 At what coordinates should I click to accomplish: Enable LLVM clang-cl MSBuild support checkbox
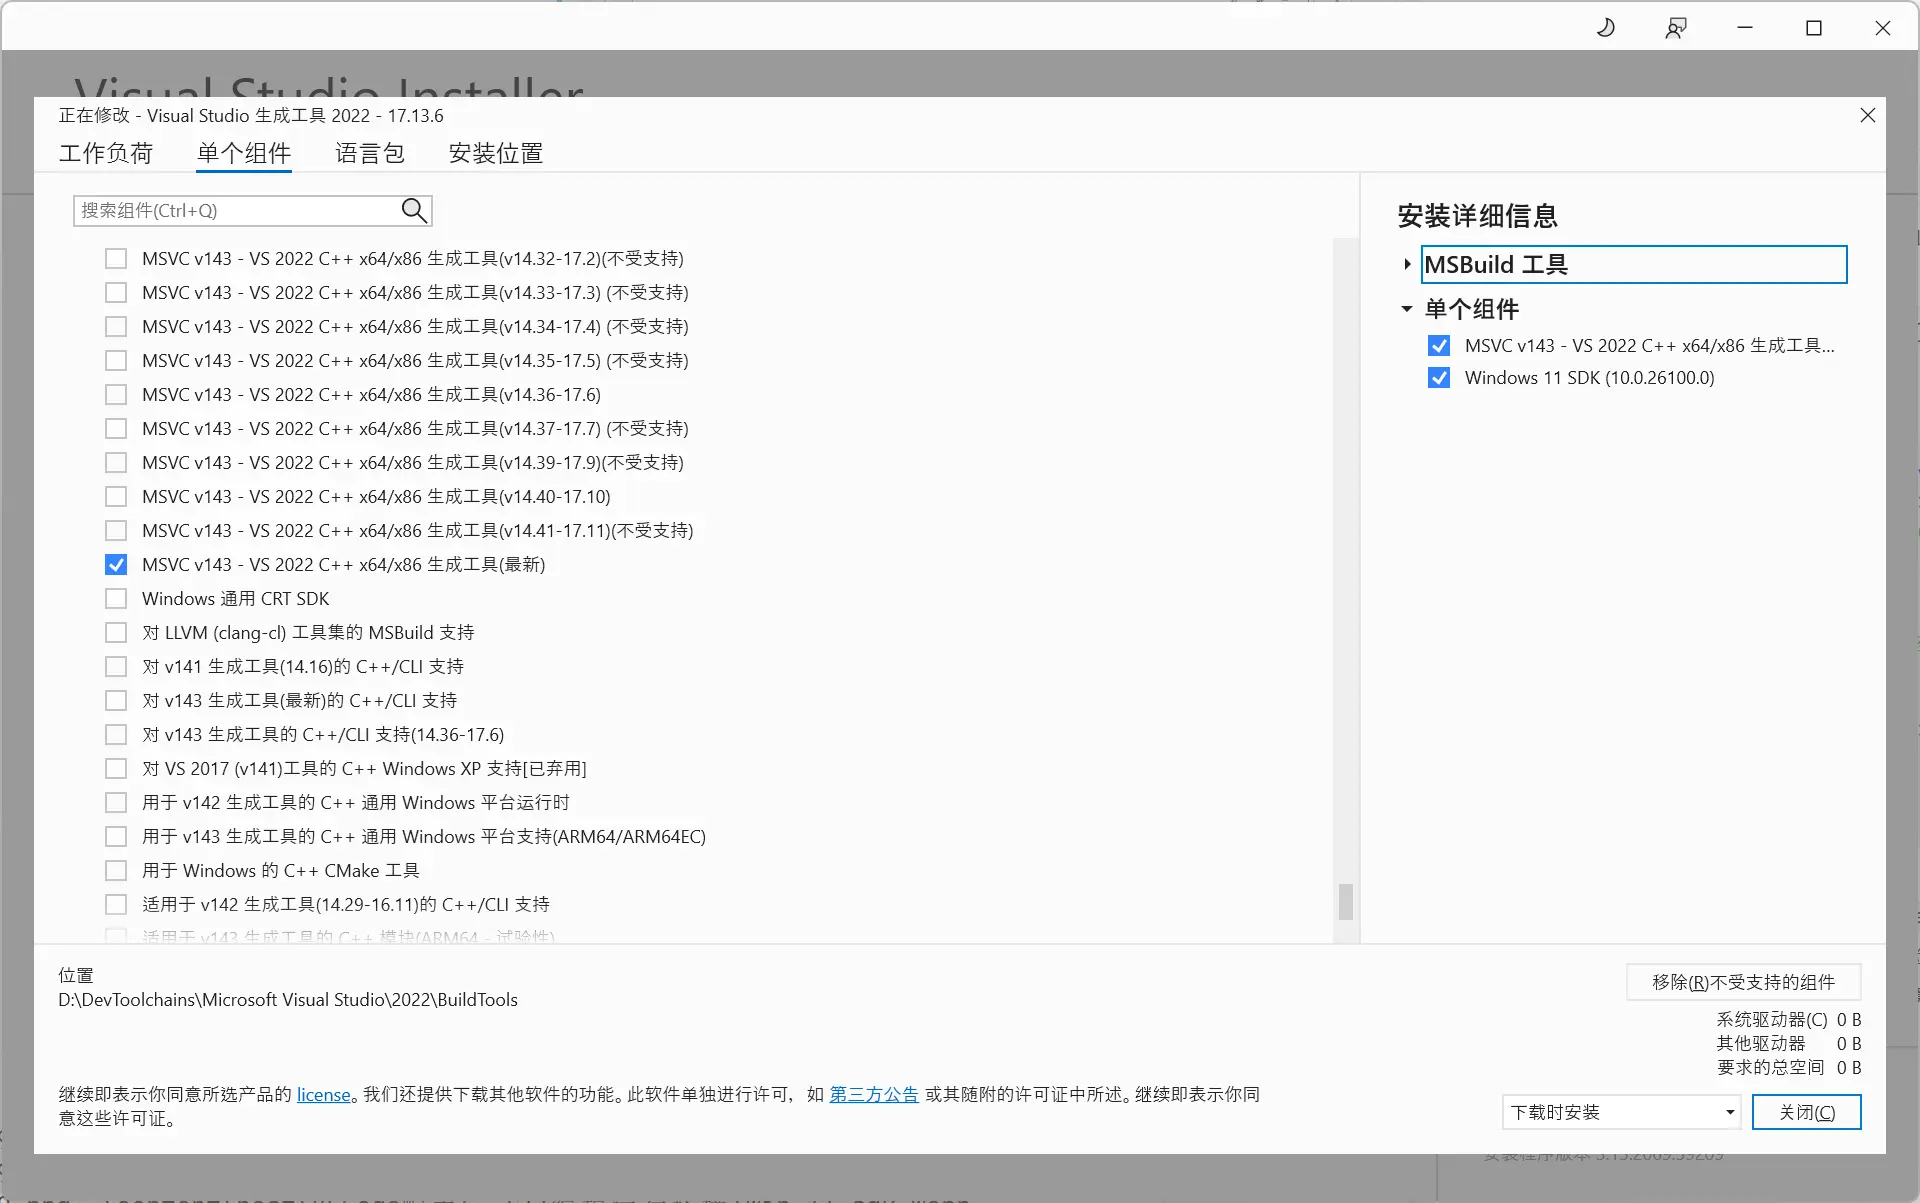coord(116,633)
